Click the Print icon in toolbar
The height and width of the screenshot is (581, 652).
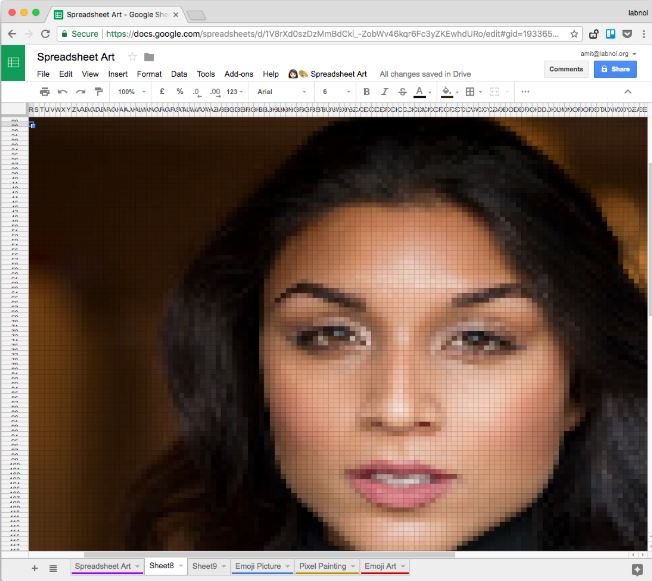[44, 91]
